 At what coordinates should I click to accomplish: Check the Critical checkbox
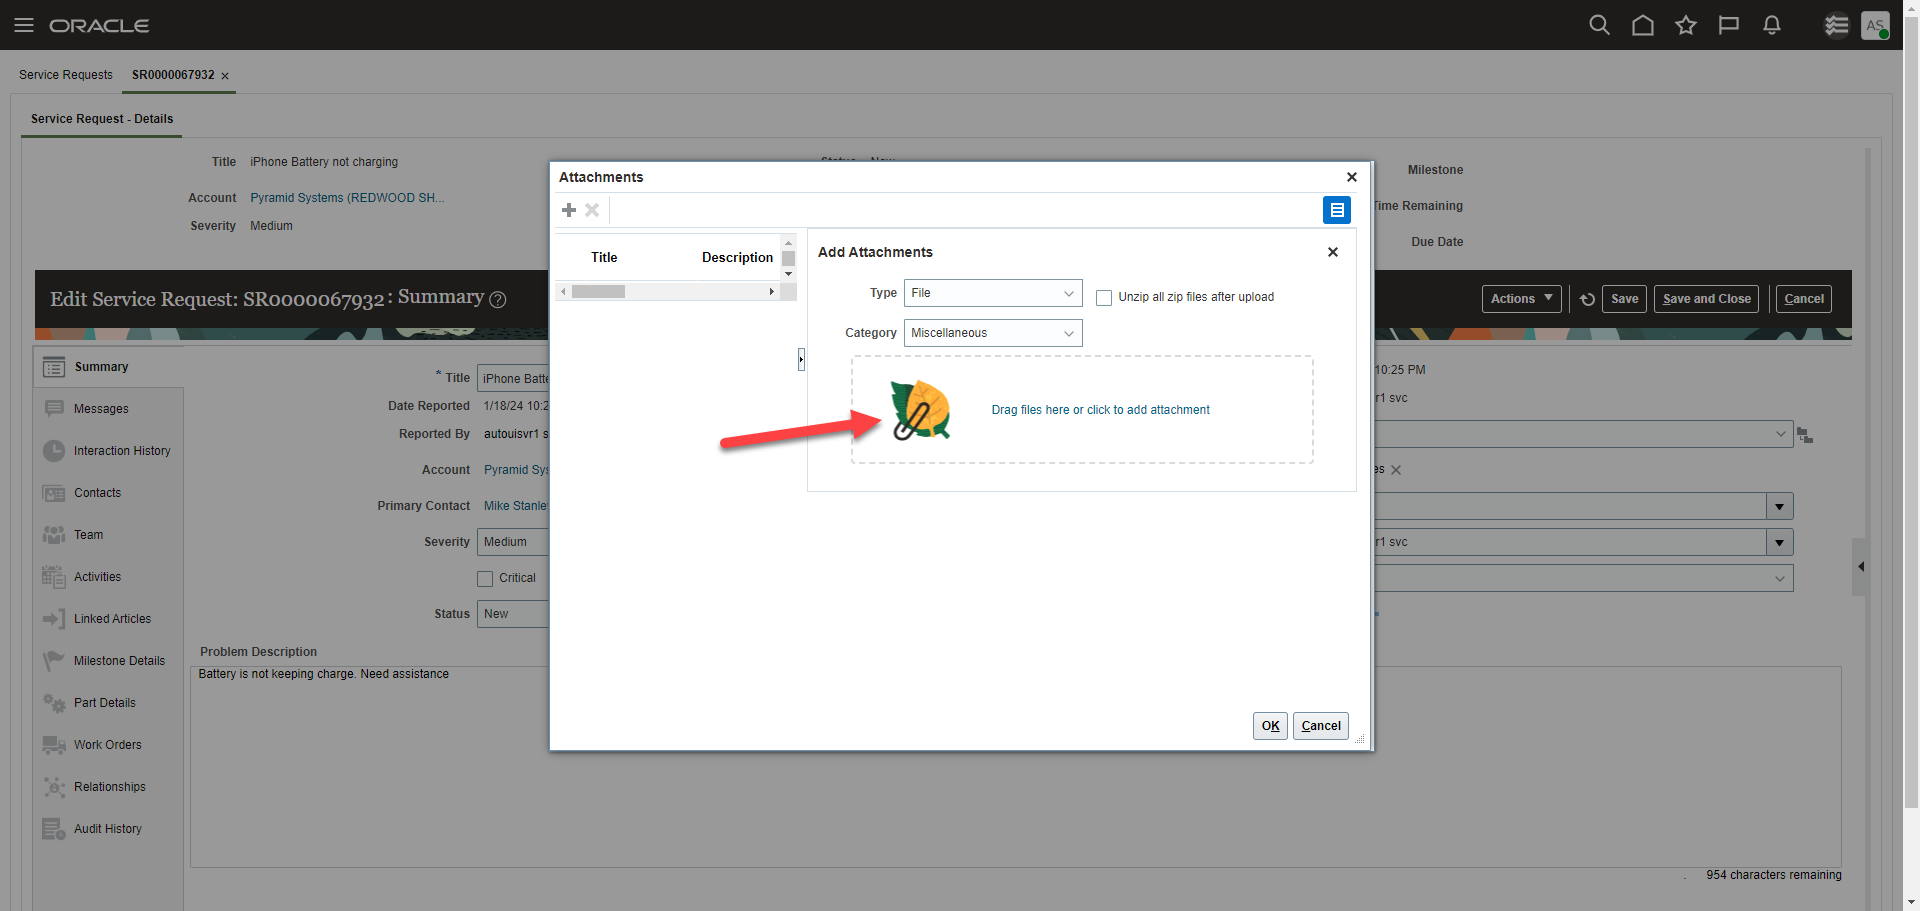tap(485, 578)
